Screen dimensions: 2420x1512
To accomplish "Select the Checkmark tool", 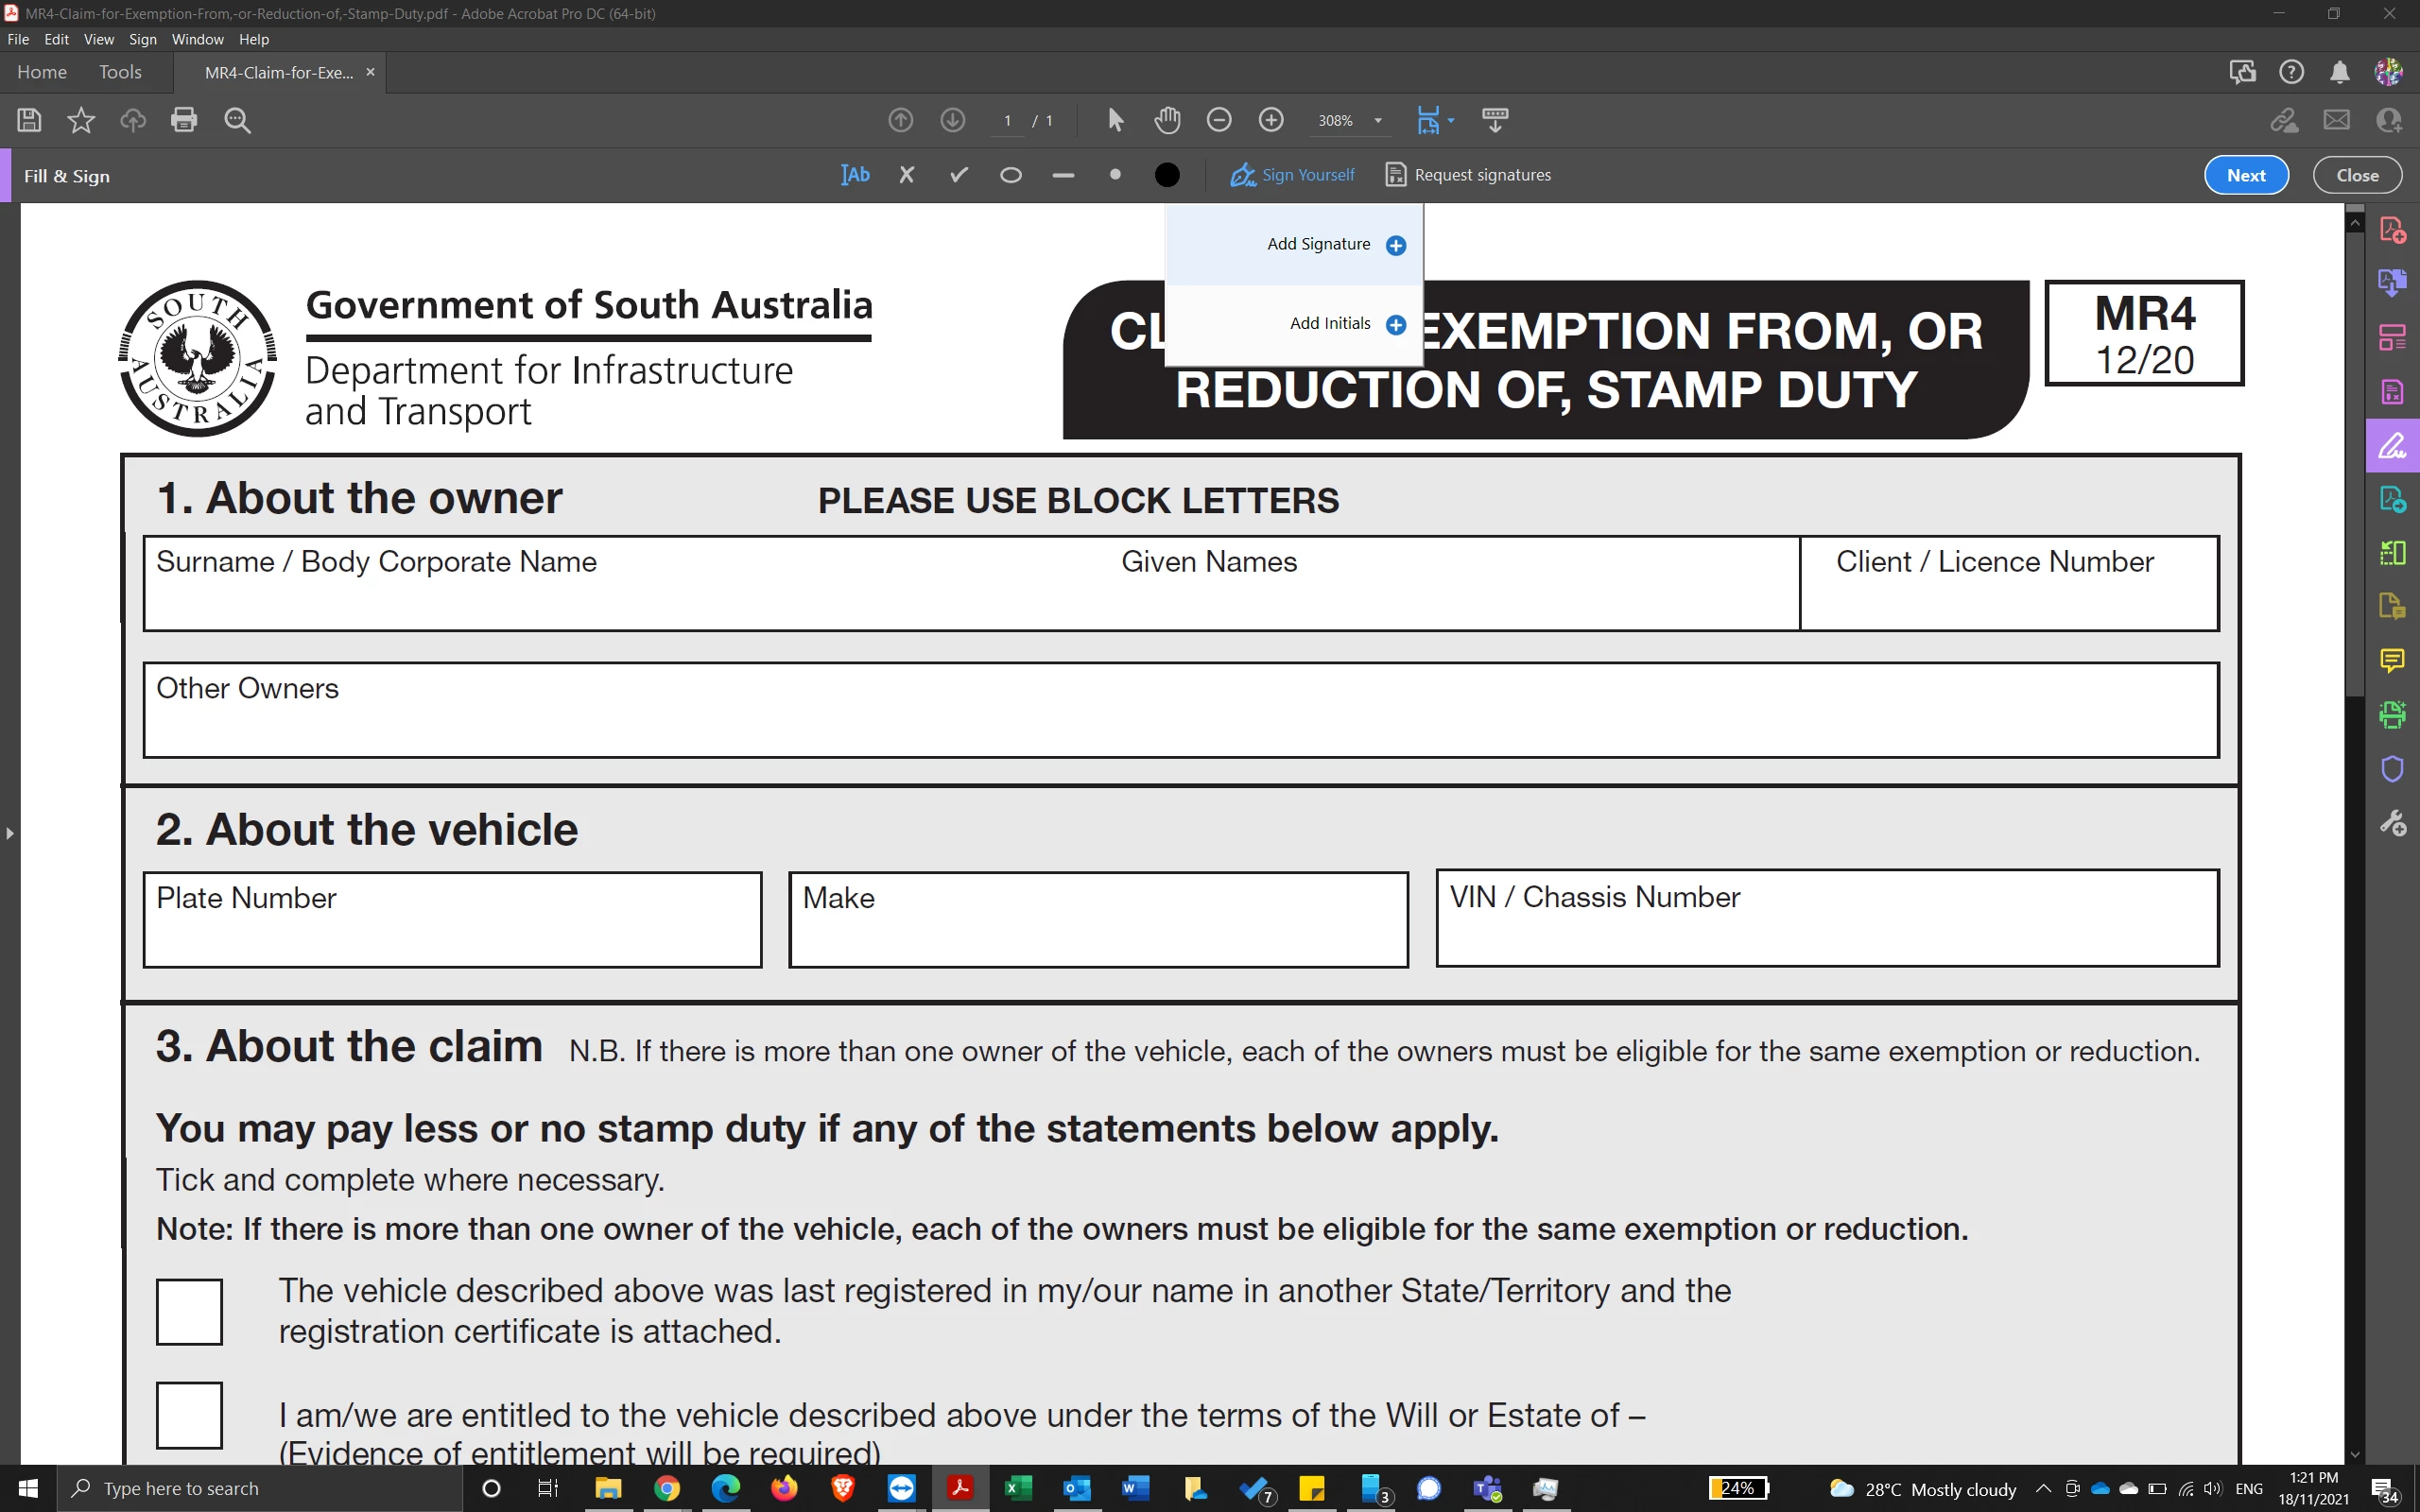I will click(959, 175).
